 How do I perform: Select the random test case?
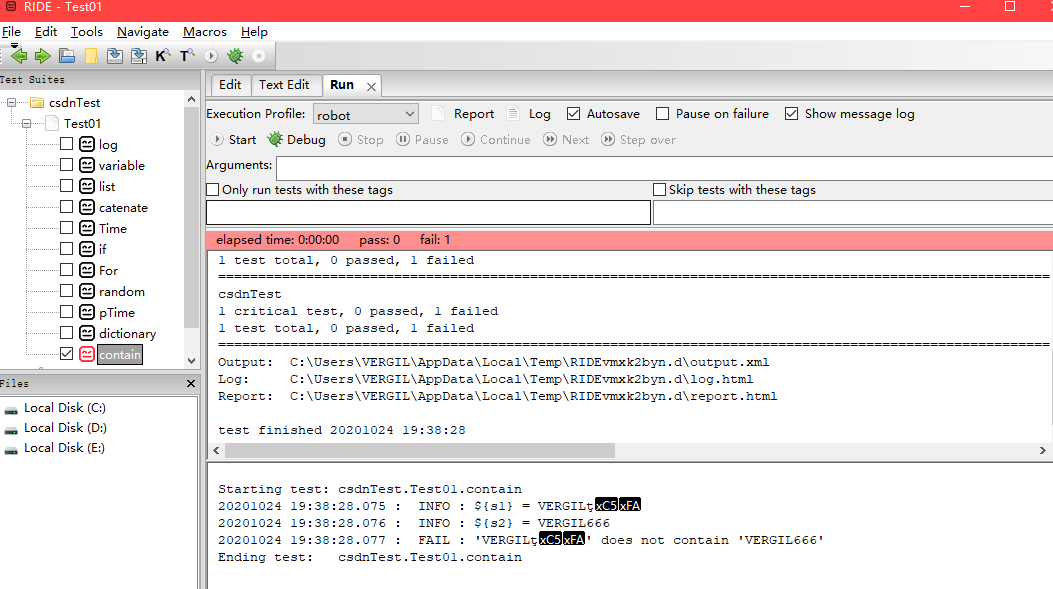(x=122, y=291)
